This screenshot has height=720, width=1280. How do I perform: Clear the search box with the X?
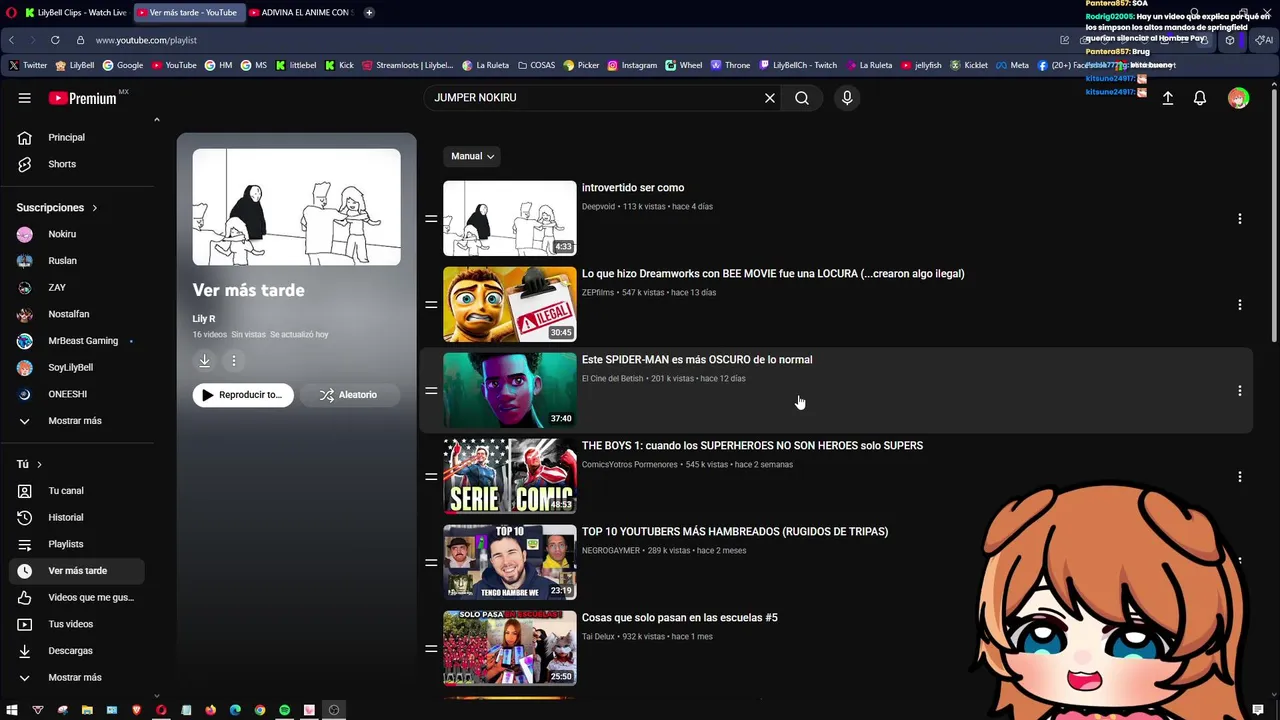click(x=770, y=98)
